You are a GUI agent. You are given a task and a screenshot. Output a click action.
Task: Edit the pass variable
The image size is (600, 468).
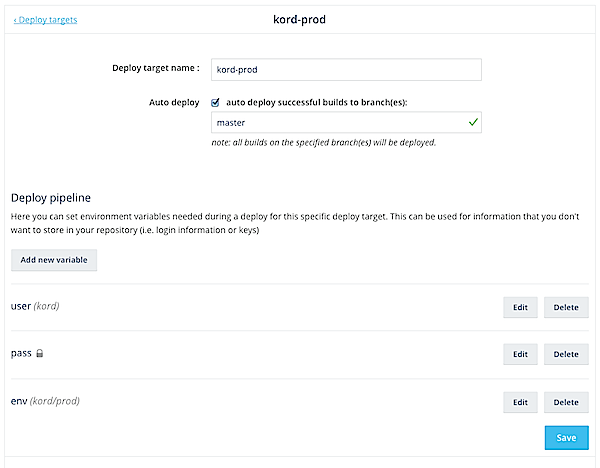tap(519, 354)
